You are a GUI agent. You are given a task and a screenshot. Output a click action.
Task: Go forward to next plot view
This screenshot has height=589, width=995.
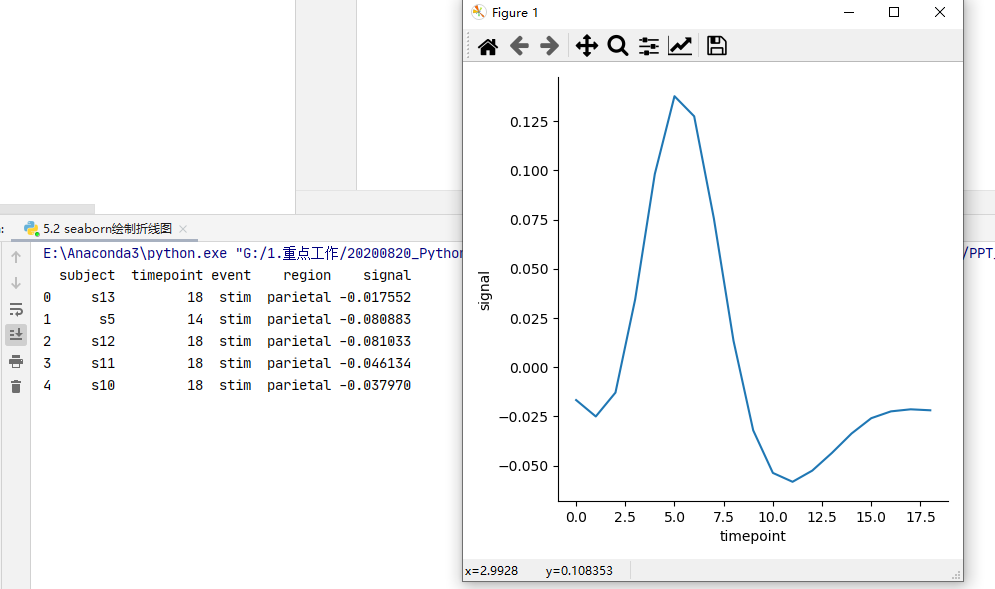(550, 46)
